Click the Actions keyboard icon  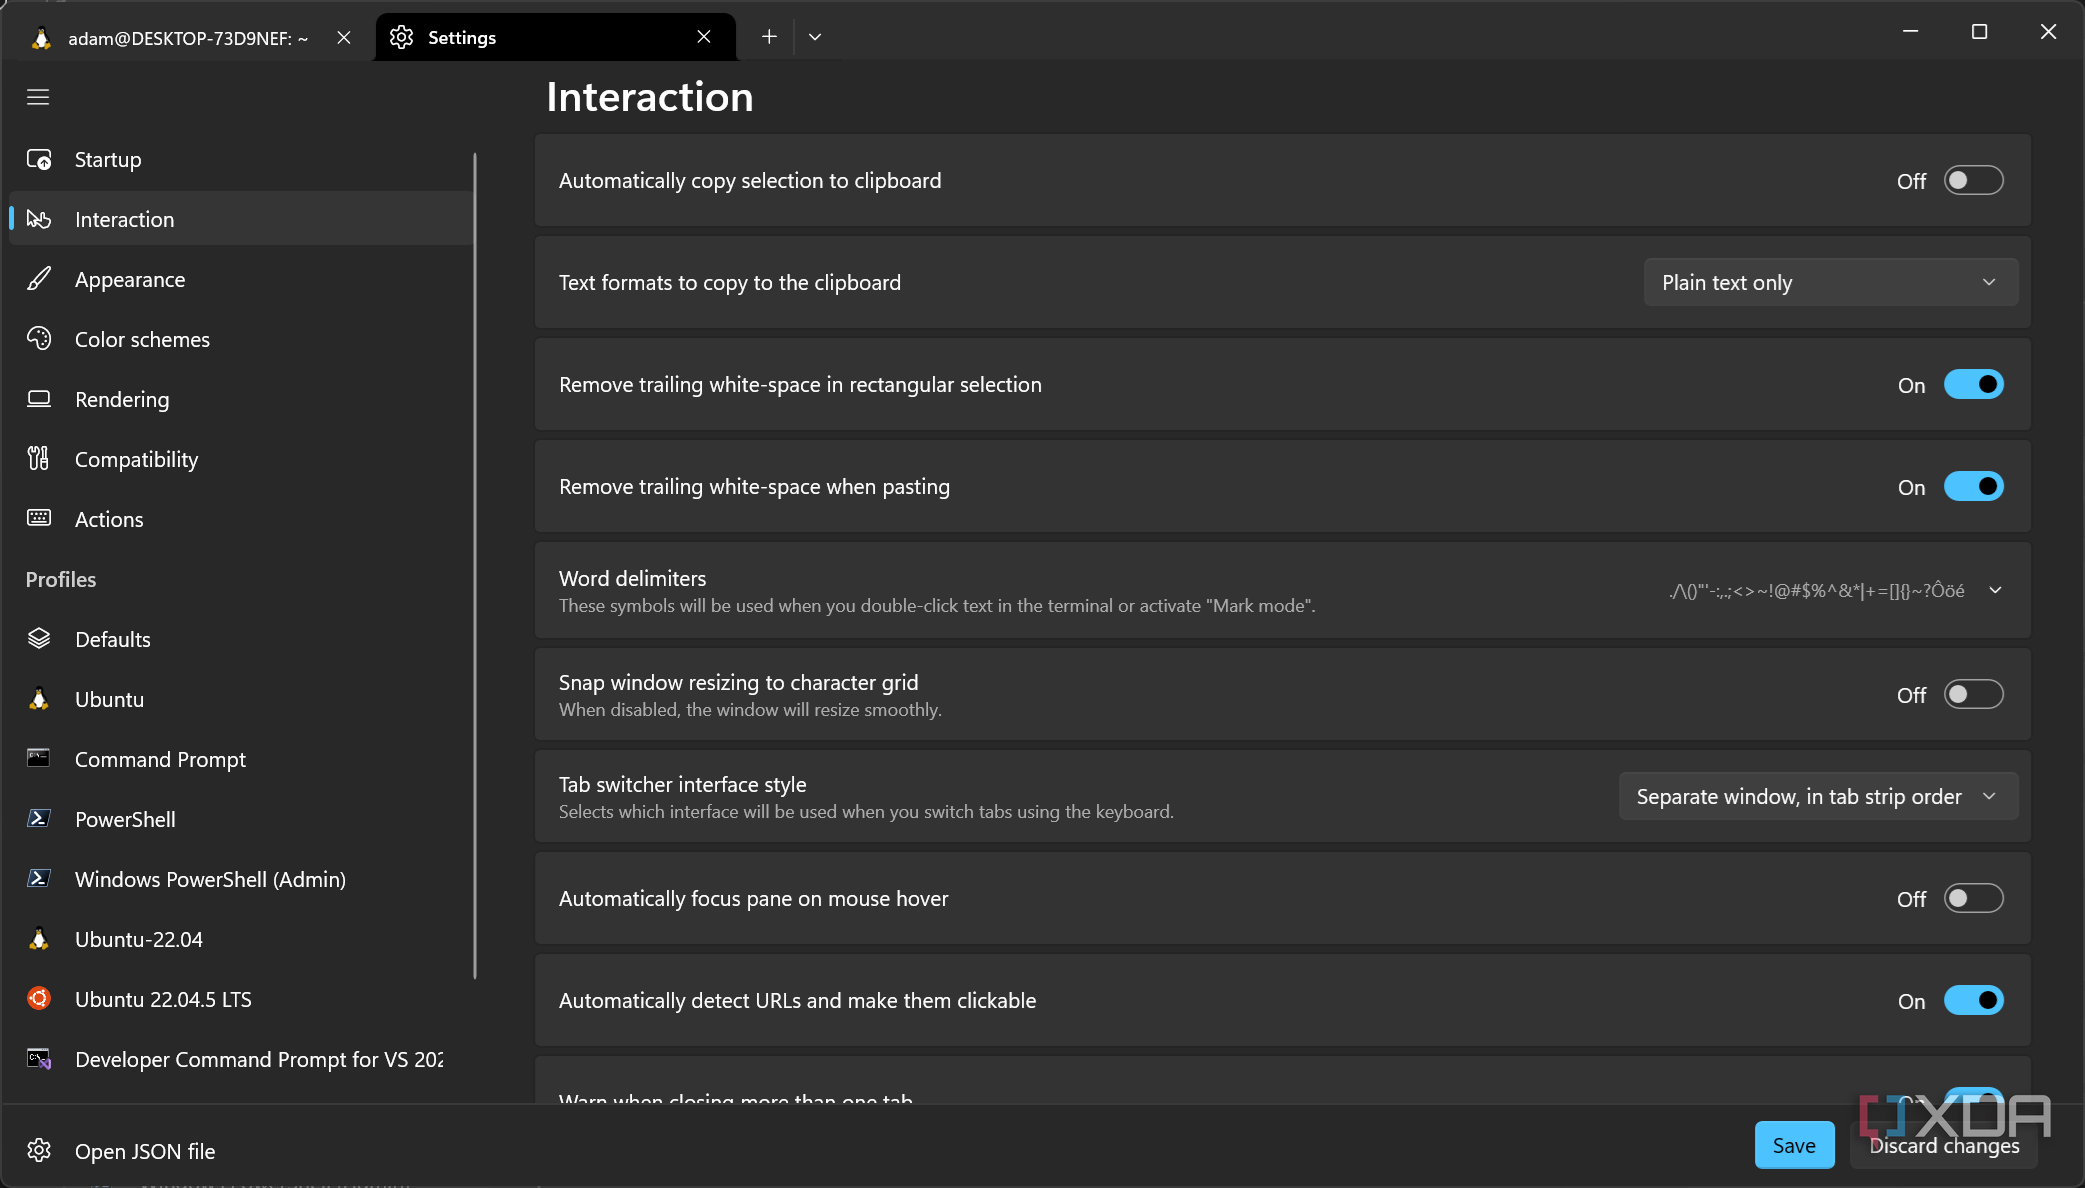(x=39, y=518)
